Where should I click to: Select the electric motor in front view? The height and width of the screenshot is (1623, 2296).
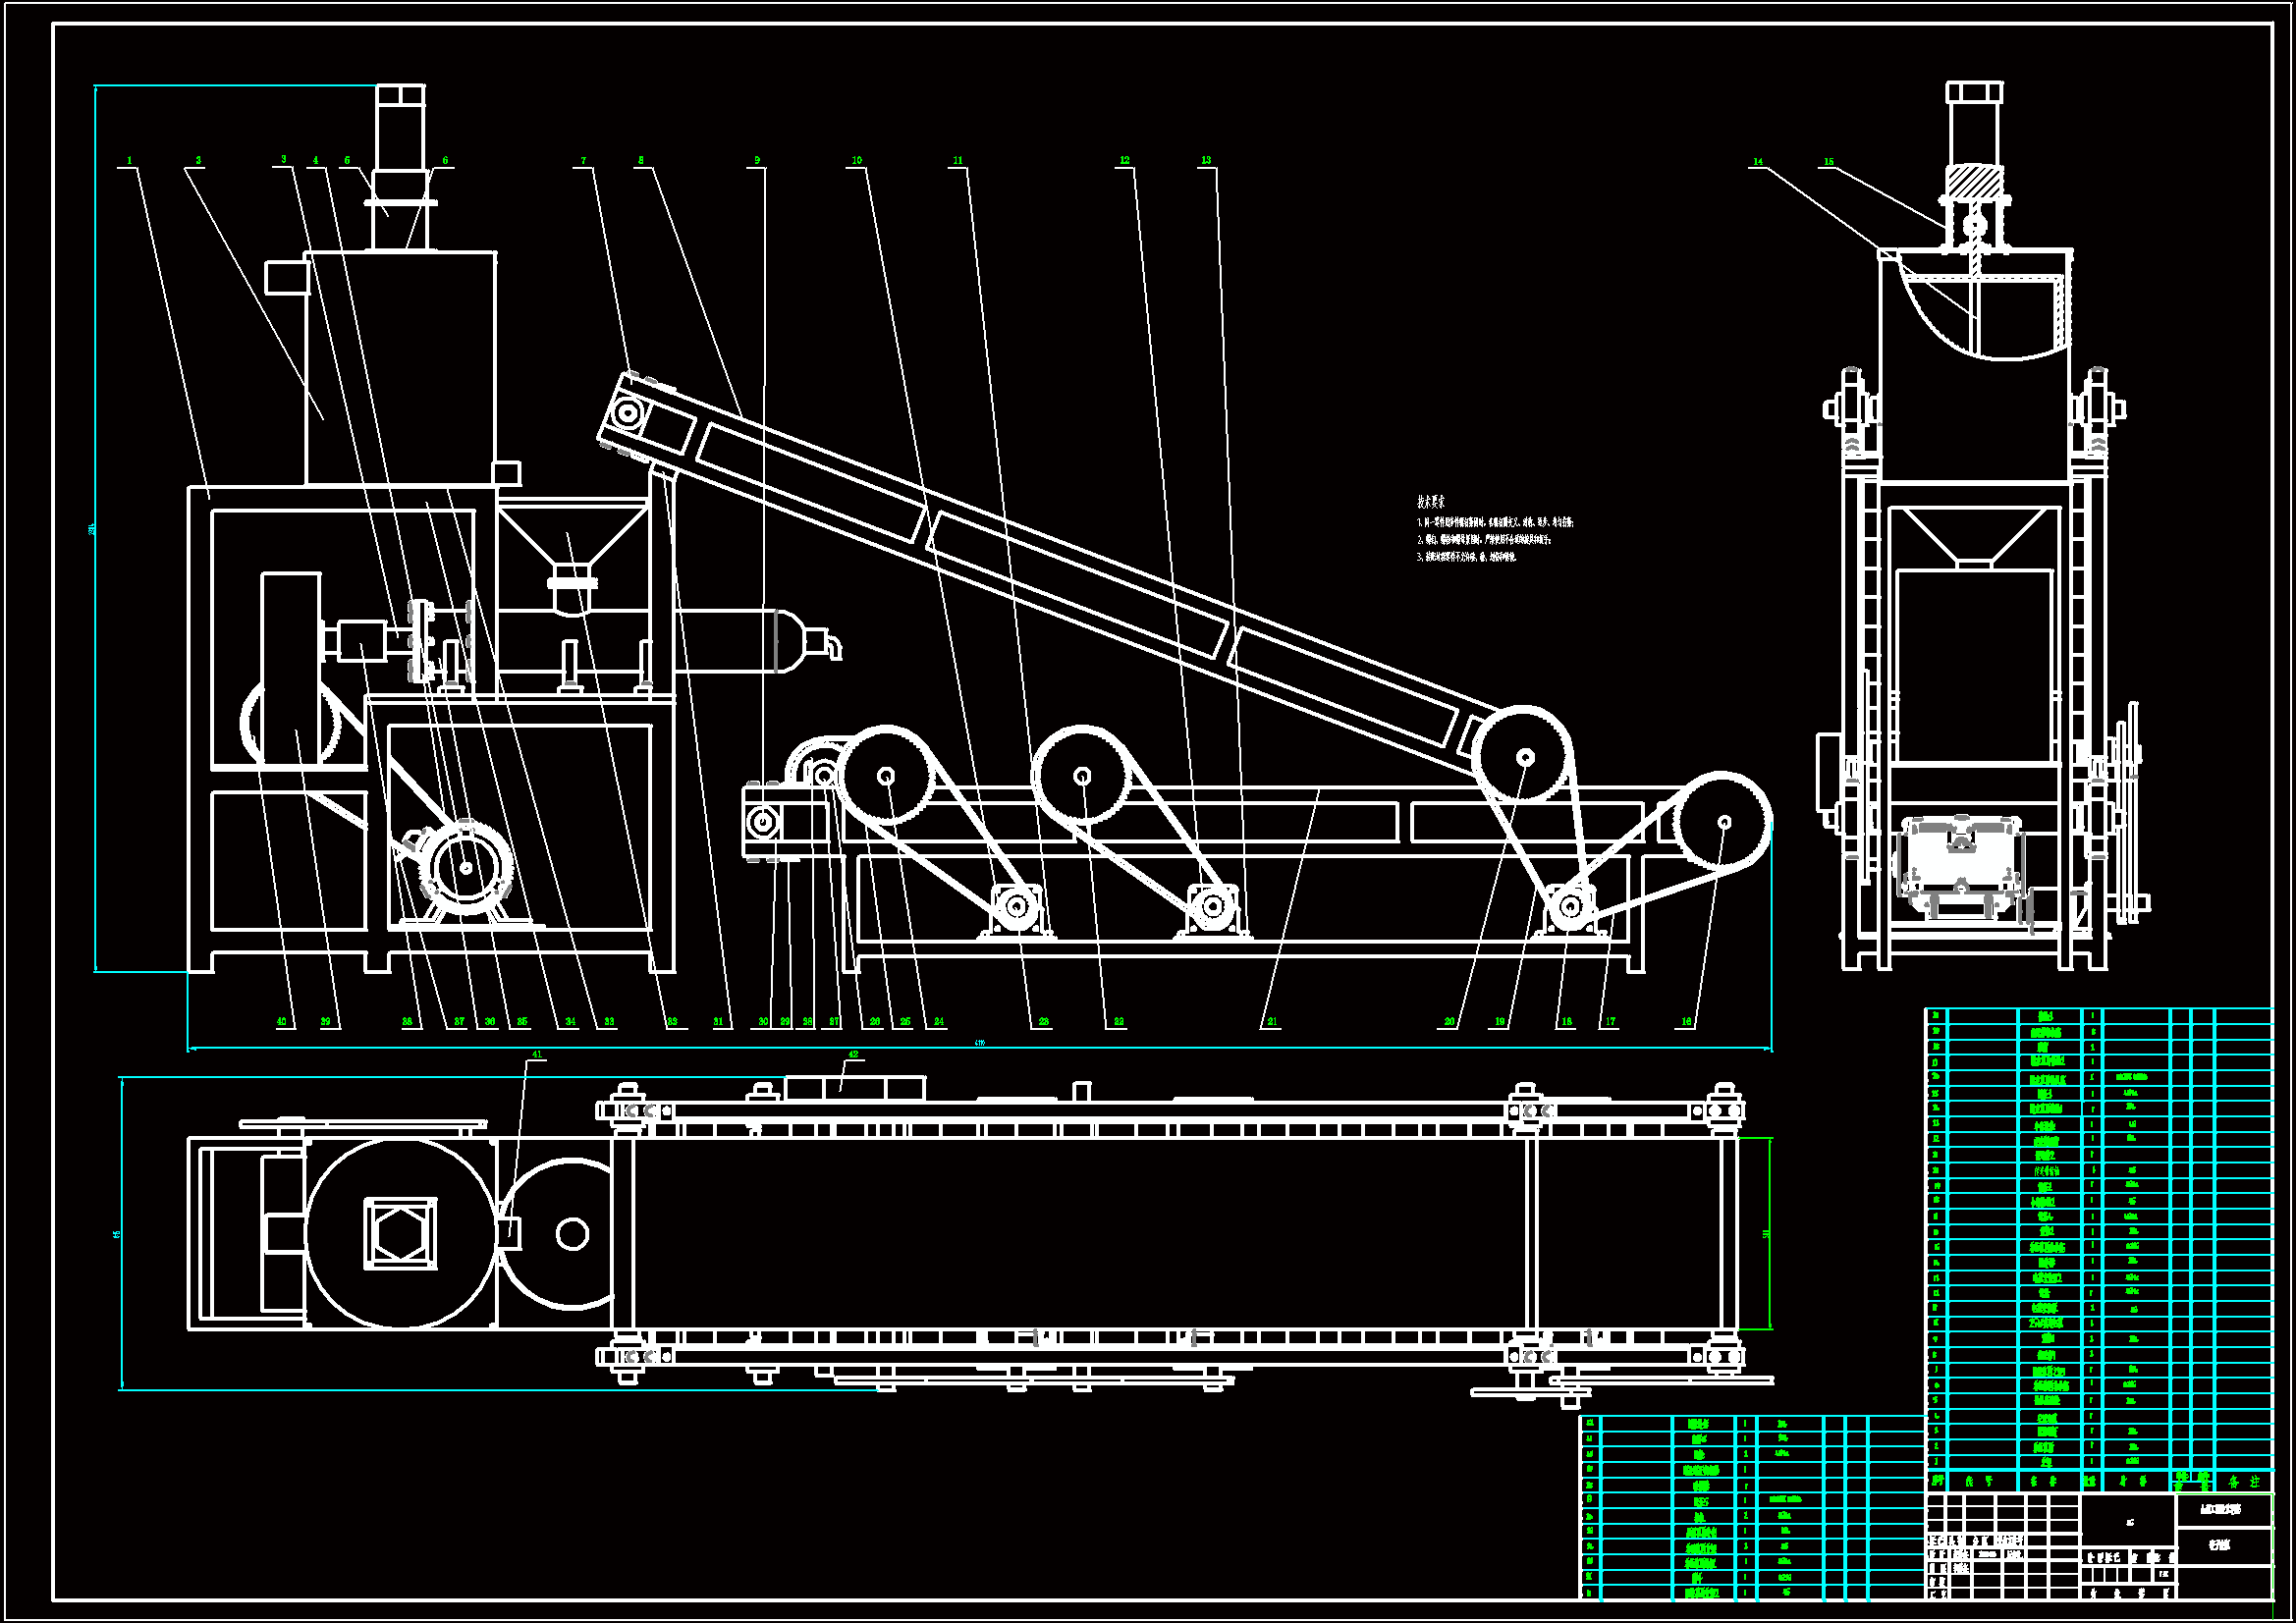click(x=466, y=867)
